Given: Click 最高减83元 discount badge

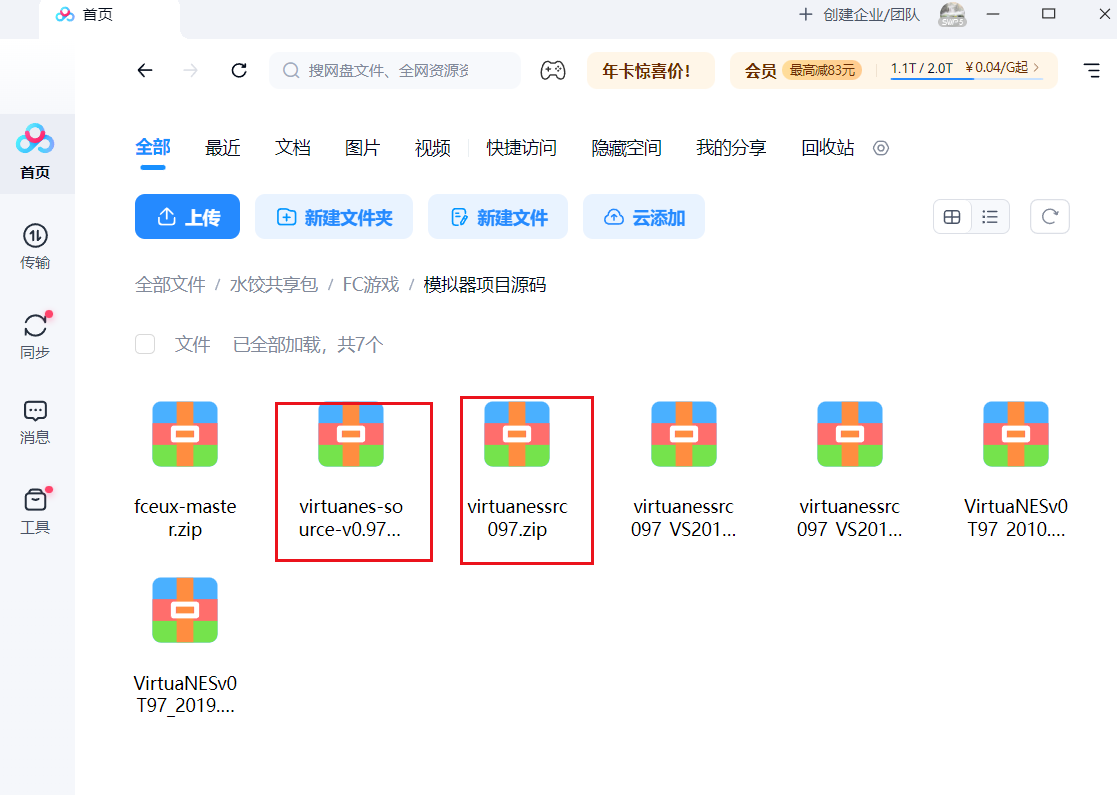Looking at the screenshot, I should click(822, 71).
